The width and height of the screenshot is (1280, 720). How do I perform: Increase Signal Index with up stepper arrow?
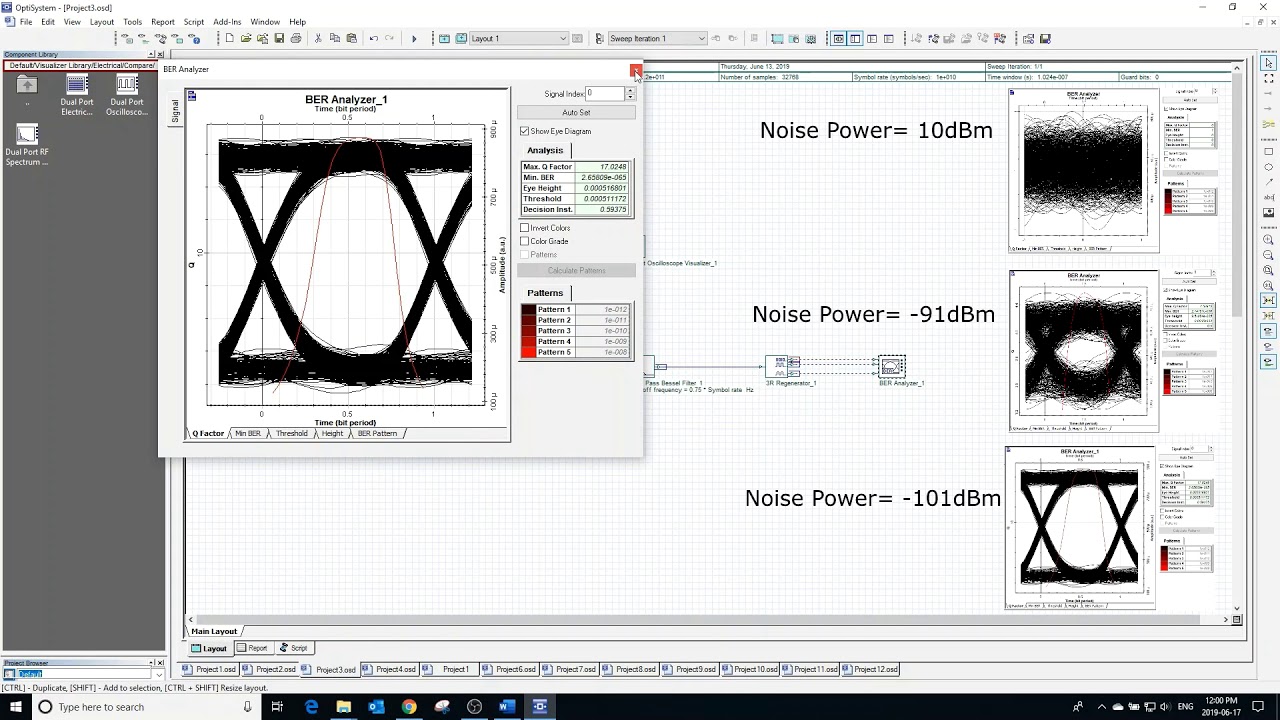tap(630, 90)
